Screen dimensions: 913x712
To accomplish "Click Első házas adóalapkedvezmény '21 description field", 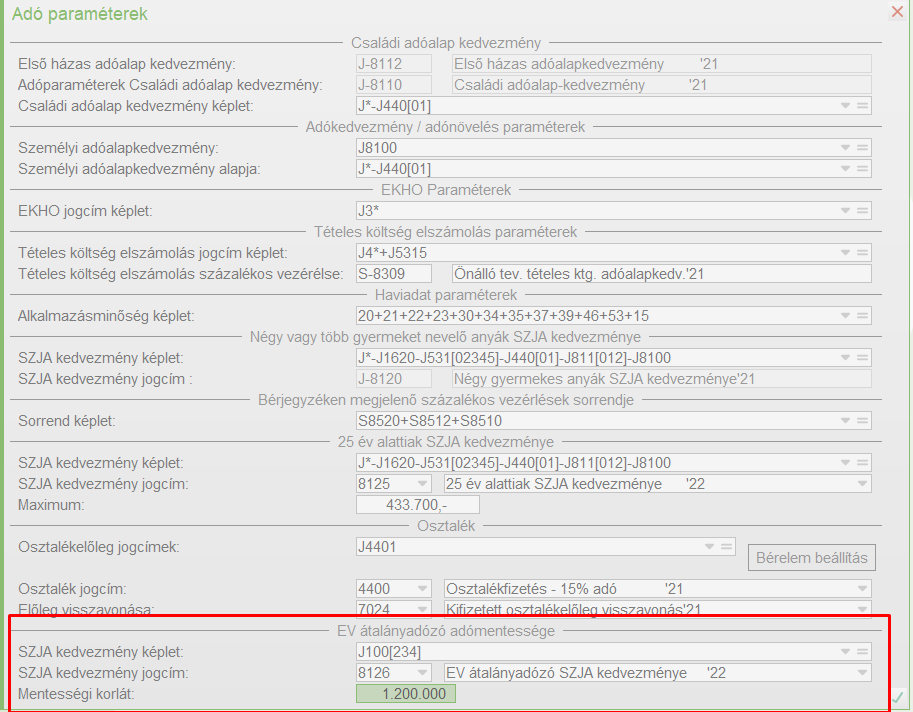I will click(661, 63).
